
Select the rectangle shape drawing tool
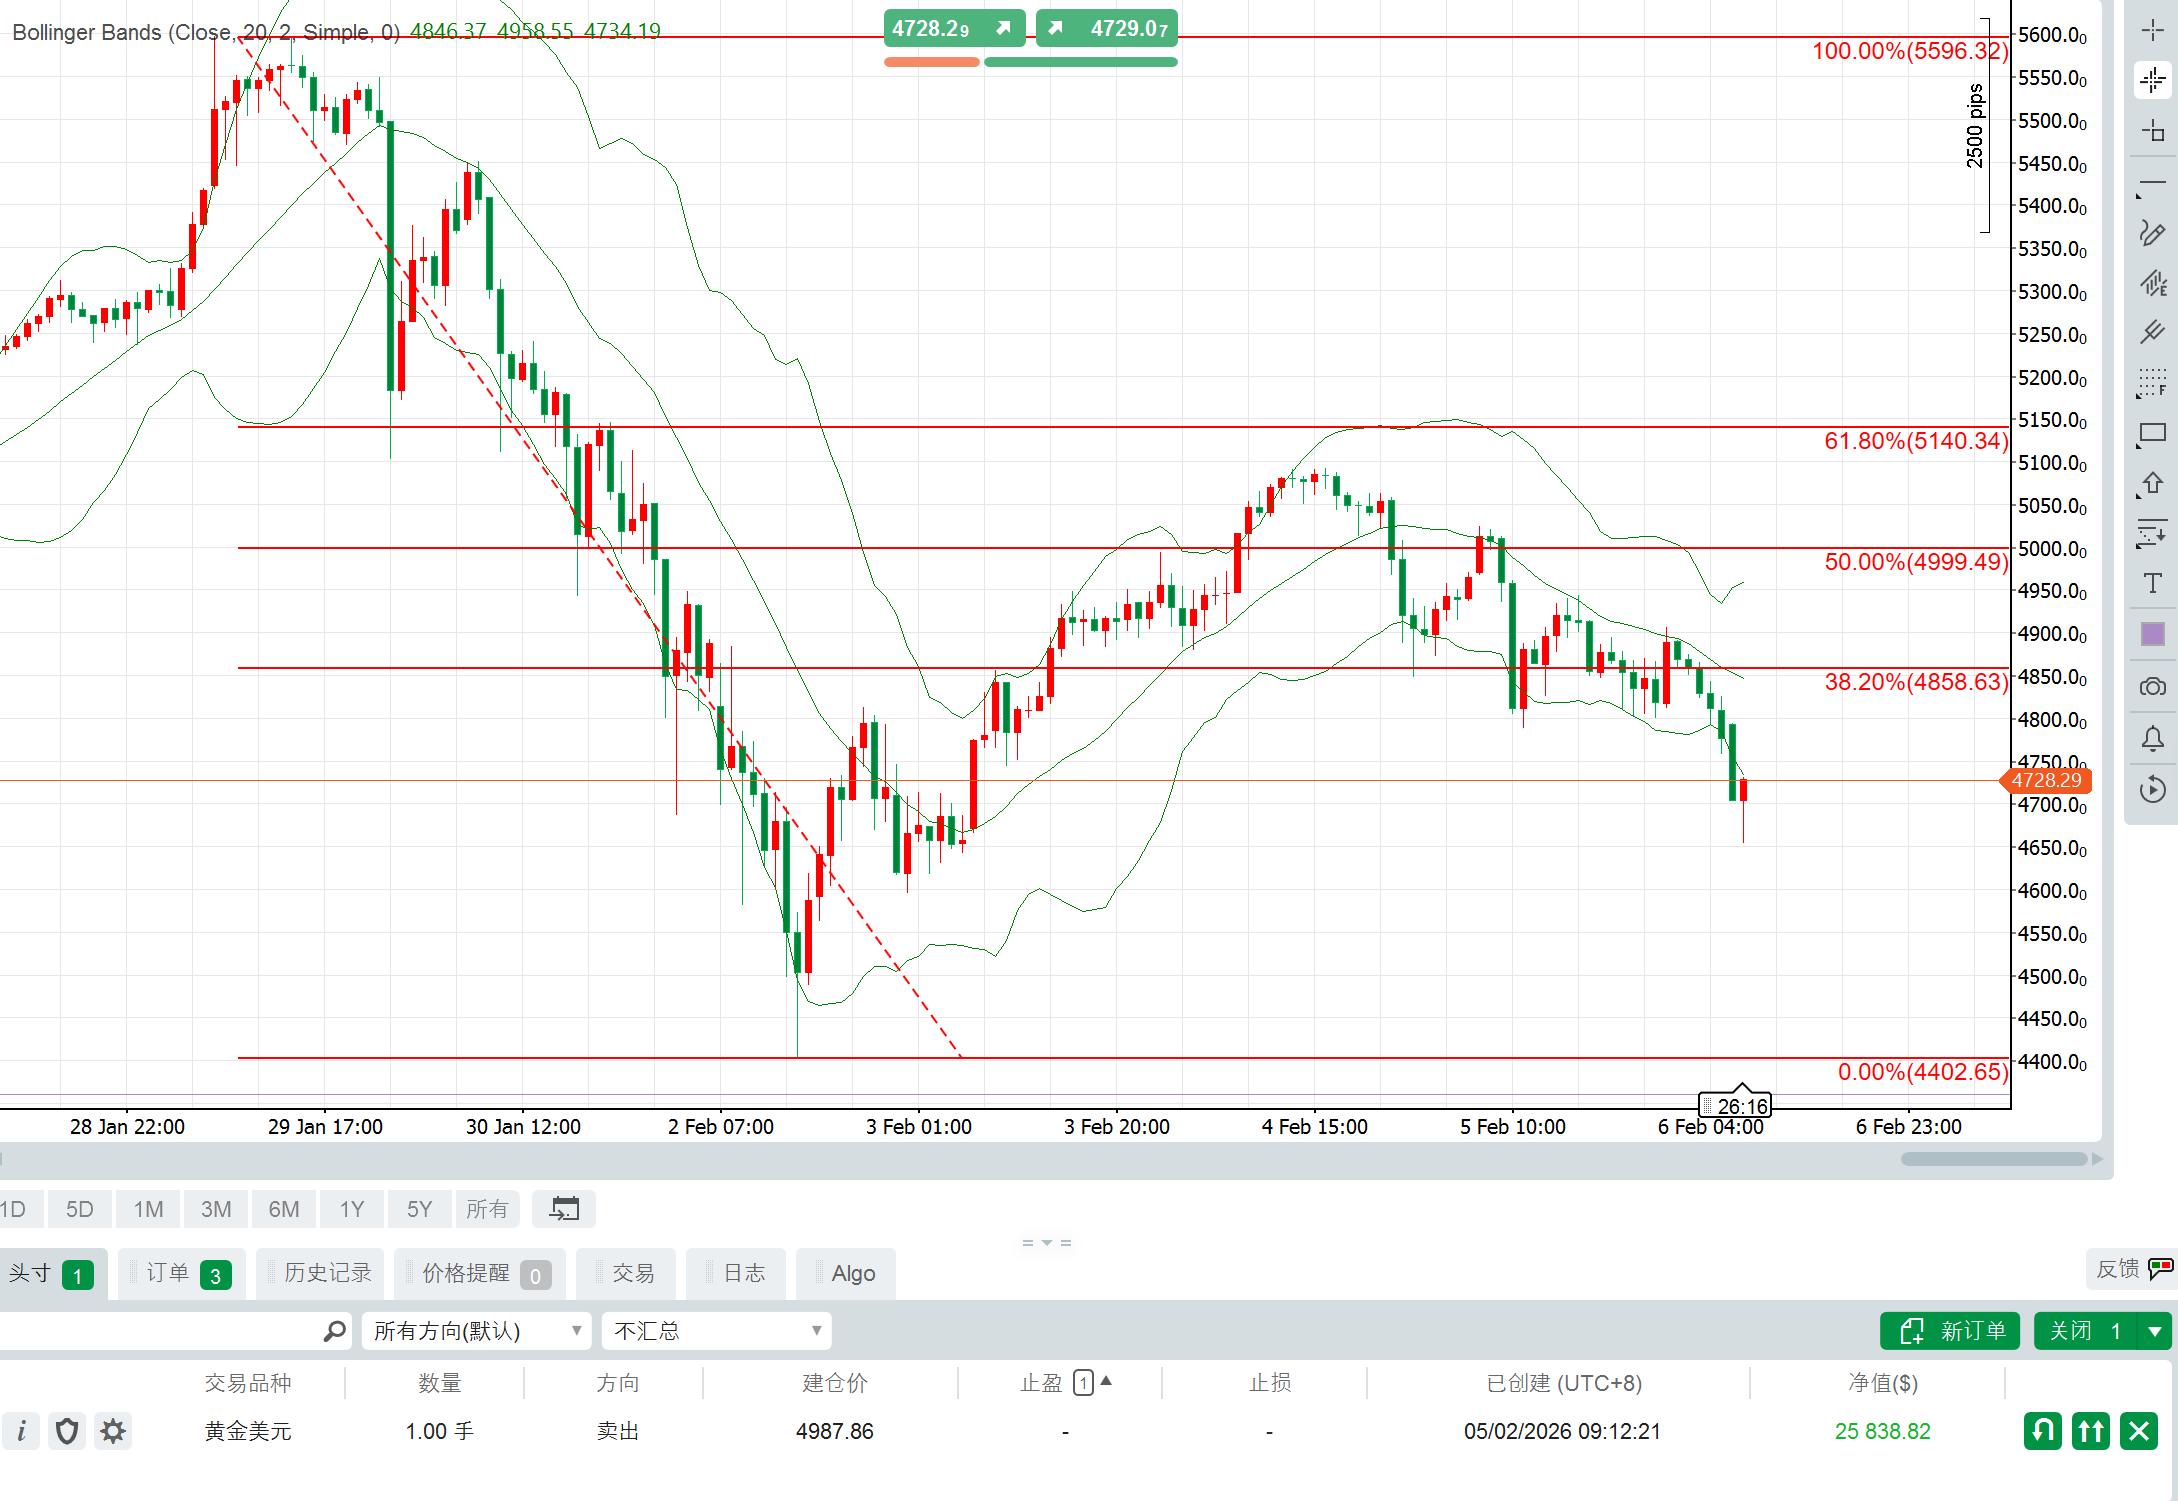2152,434
